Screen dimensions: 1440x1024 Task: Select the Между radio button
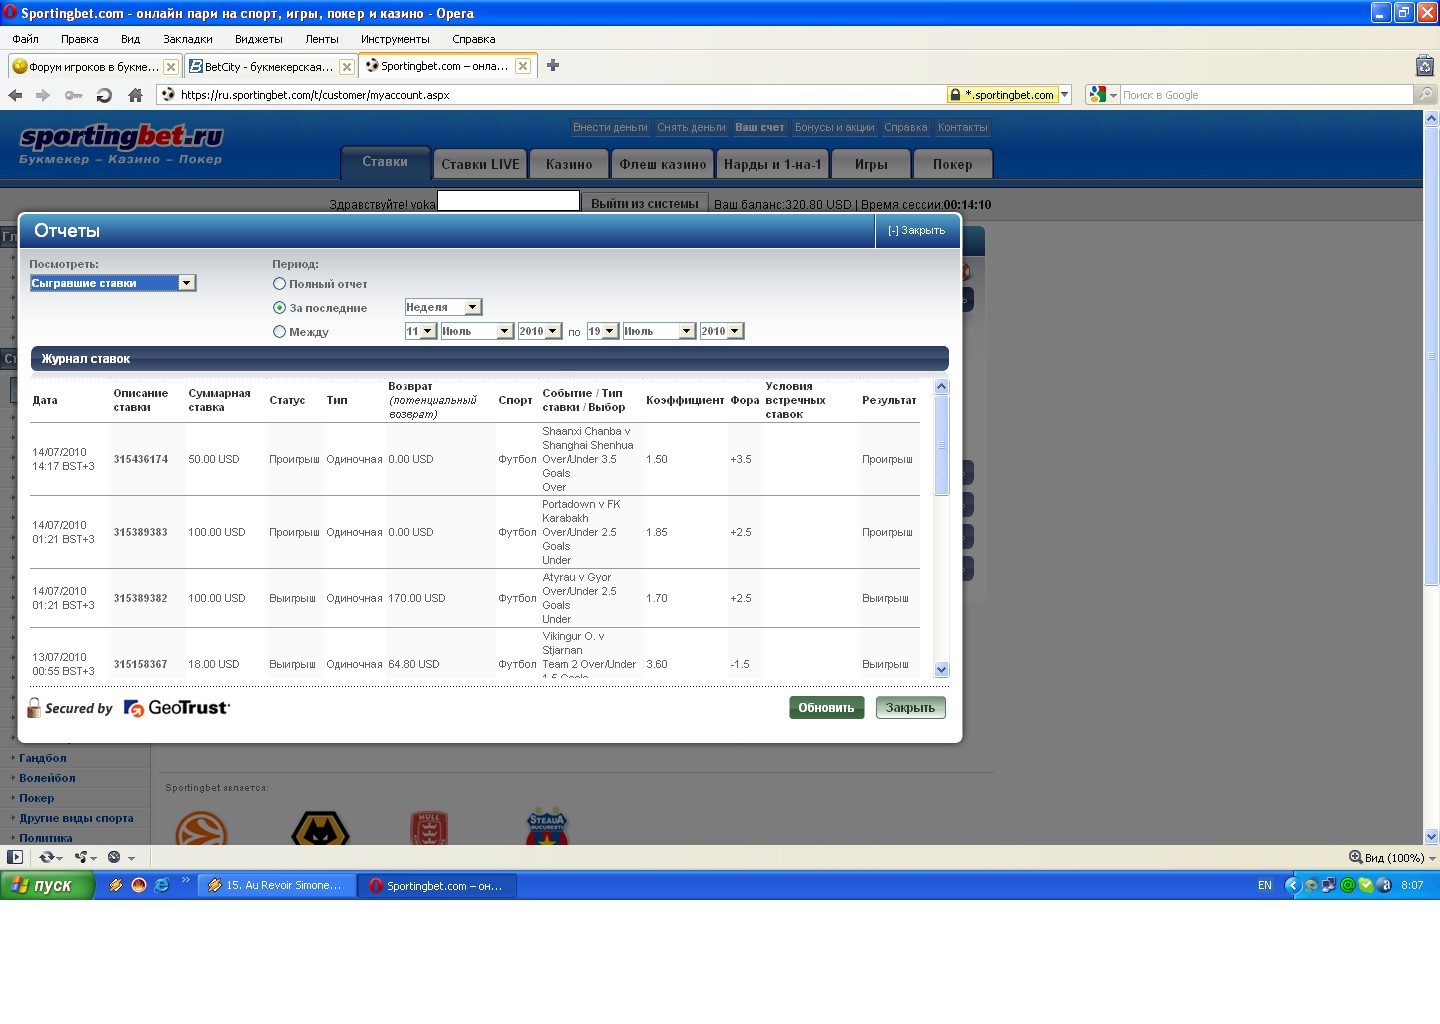coord(280,332)
